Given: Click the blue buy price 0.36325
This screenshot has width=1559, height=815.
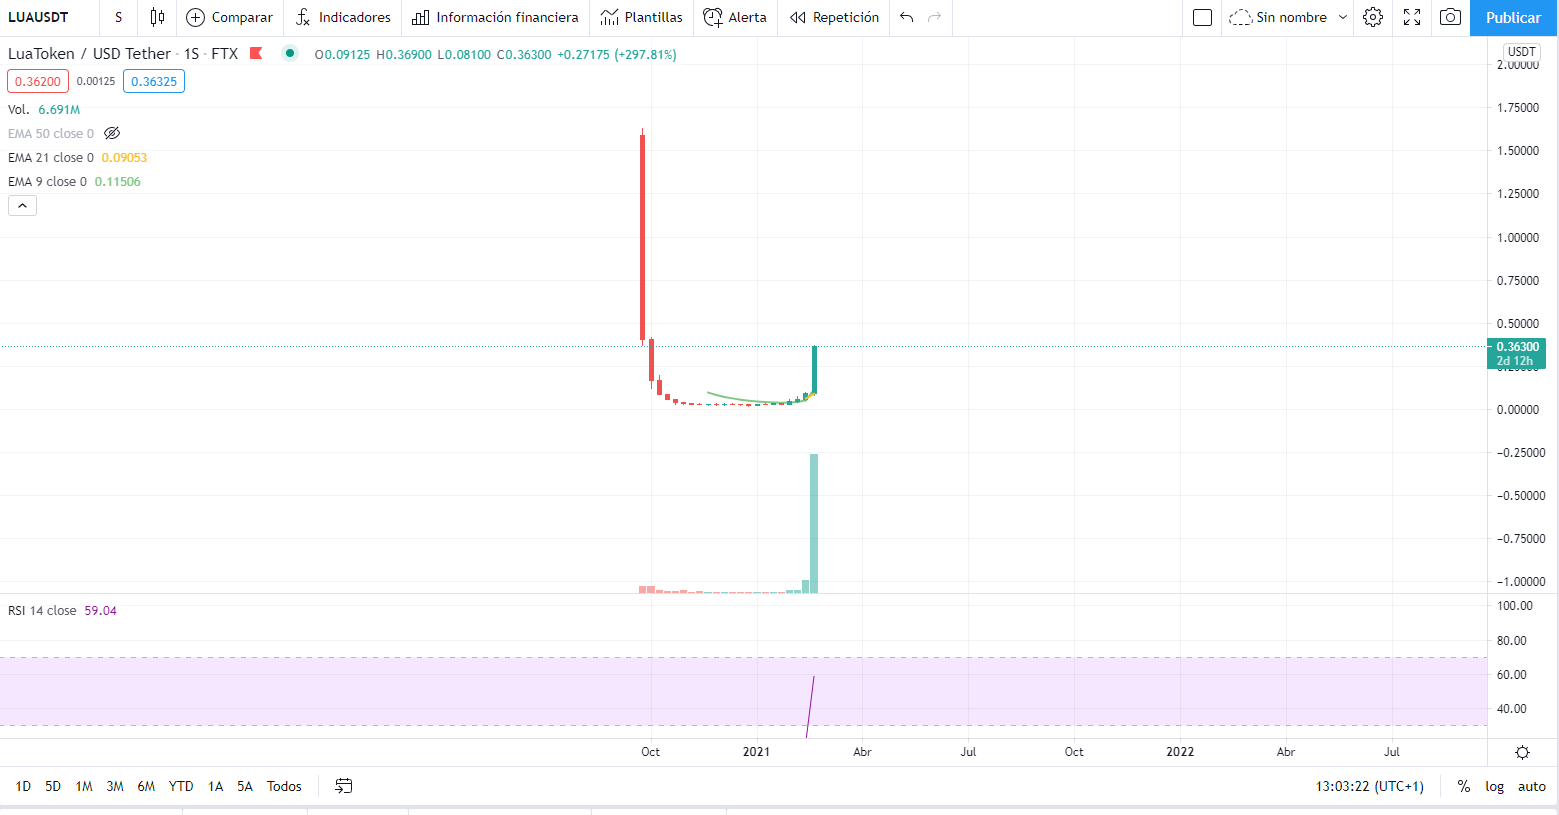Looking at the screenshot, I should click(154, 81).
